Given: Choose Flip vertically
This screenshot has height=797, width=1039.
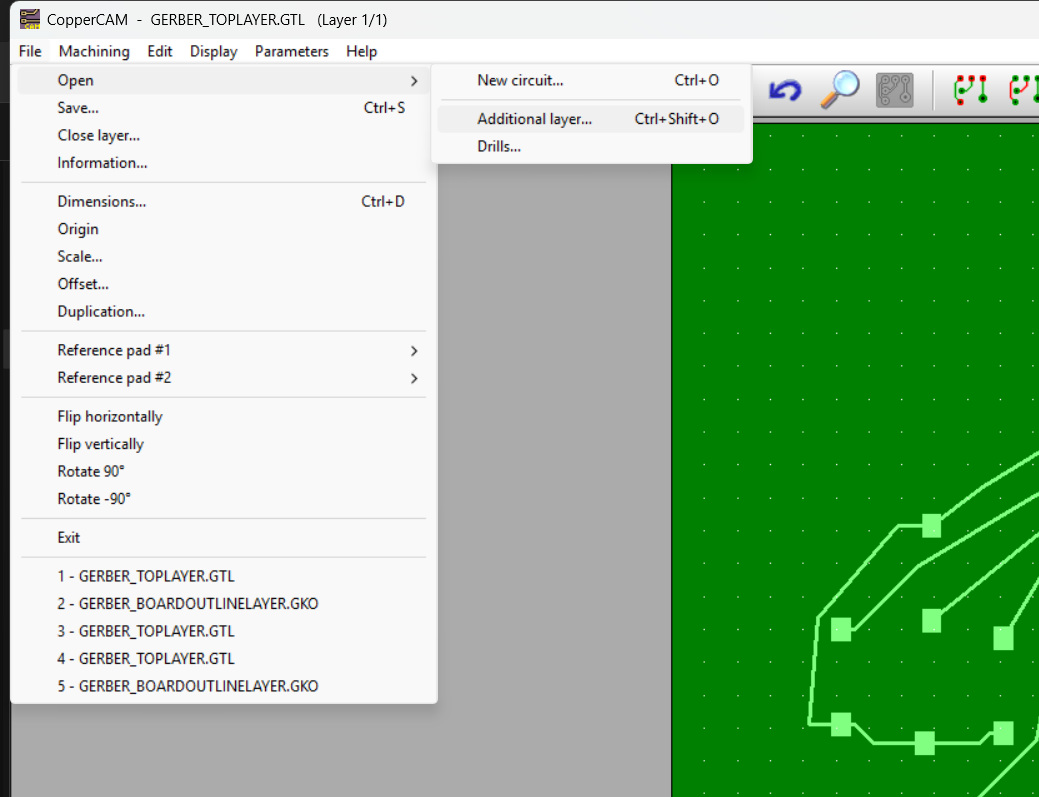Looking at the screenshot, I should [x=224, y=444].
